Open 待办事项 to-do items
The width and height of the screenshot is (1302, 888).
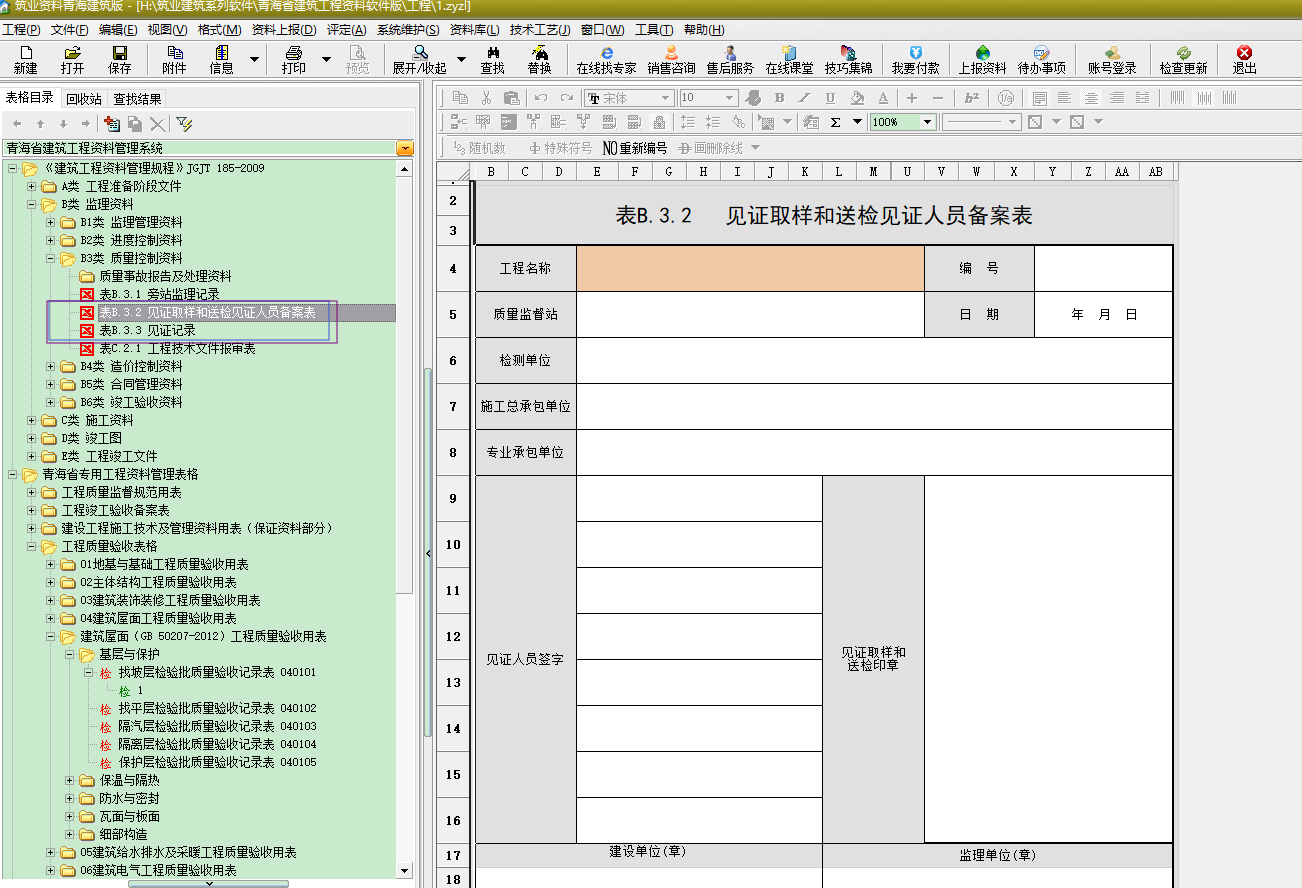[x=1041, y=60]
